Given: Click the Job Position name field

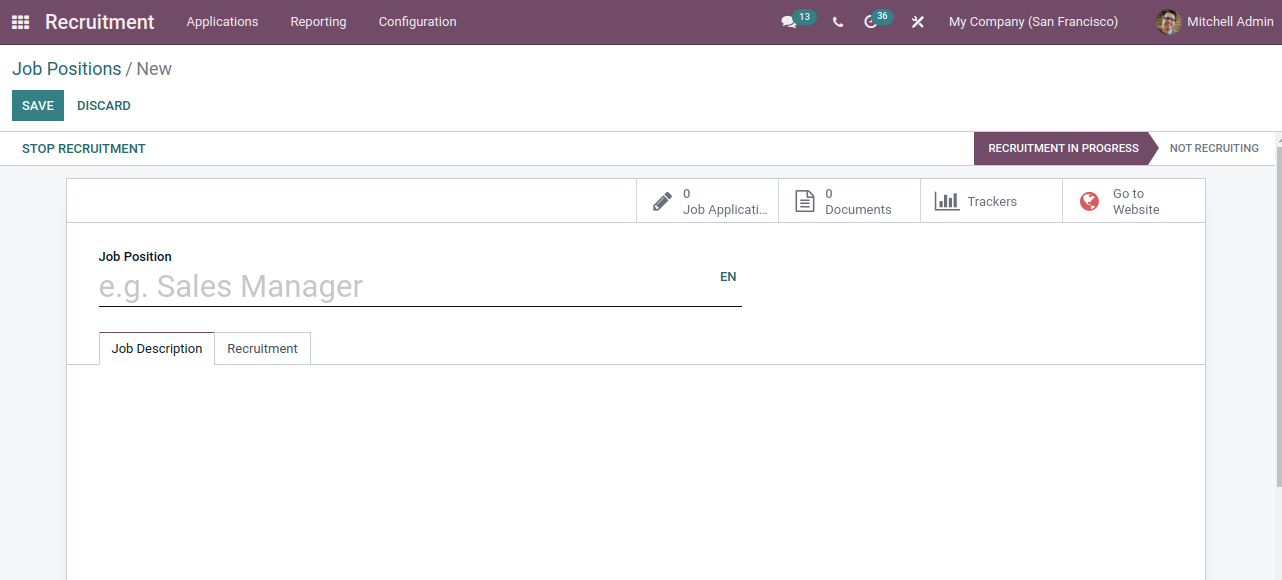Looking at the screenshot, I should coord(400,287).
